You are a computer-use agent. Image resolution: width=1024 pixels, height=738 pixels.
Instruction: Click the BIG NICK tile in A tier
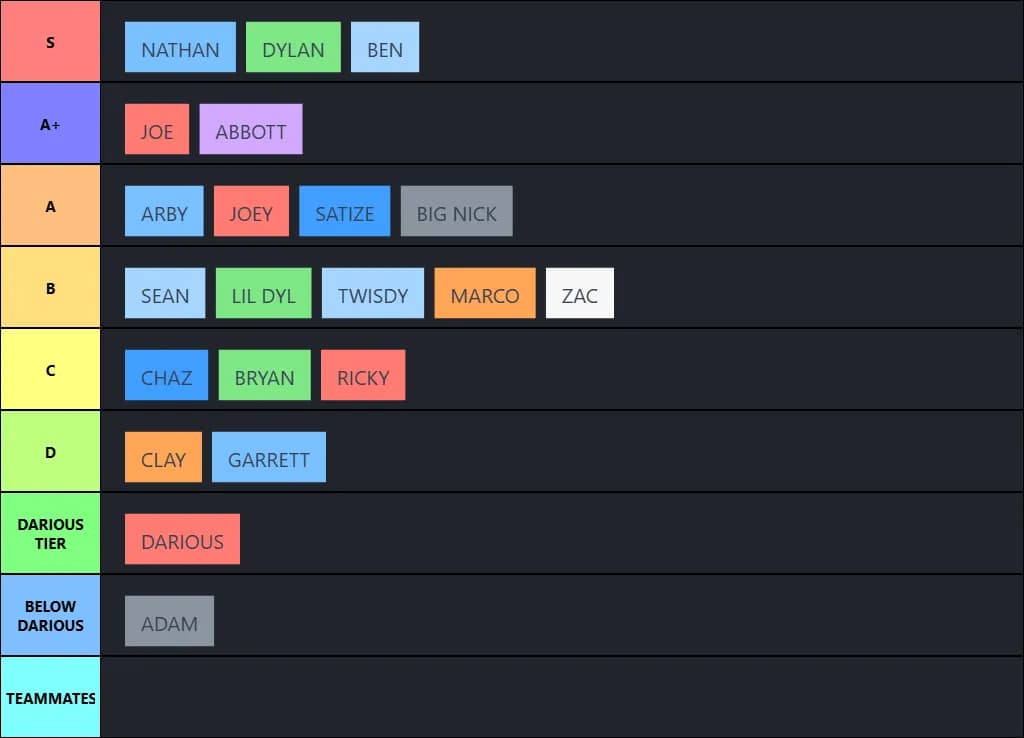coord(456,211)
